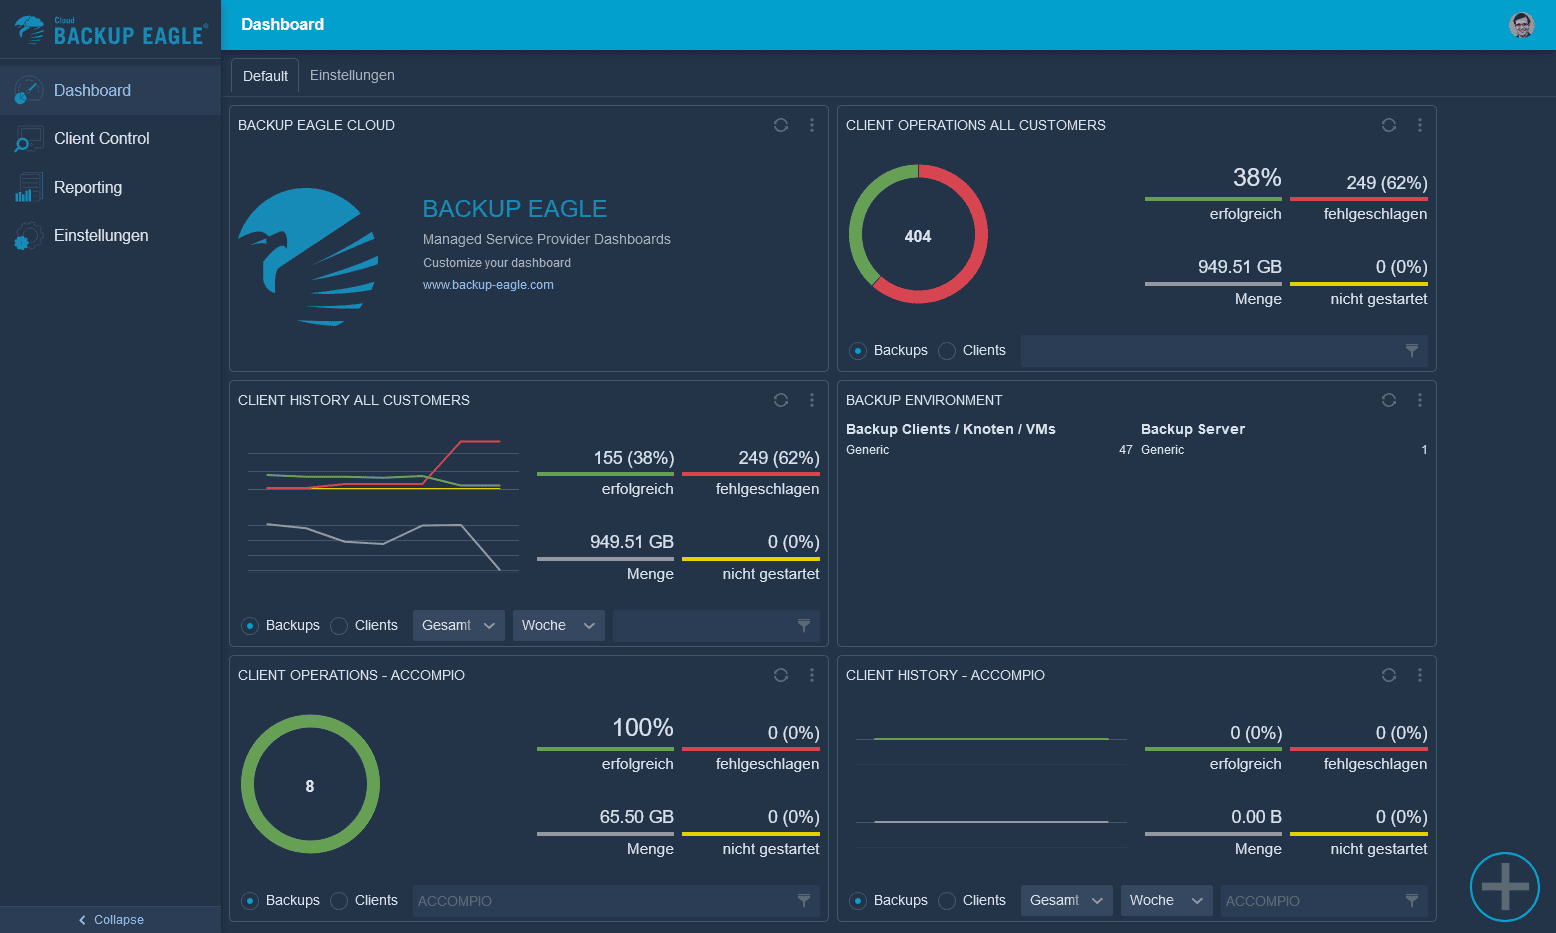Viewport: 1556px width, 933px height.
Task: Click the large eagle logo in the cloud widget
Action: [x=308, y=257]
